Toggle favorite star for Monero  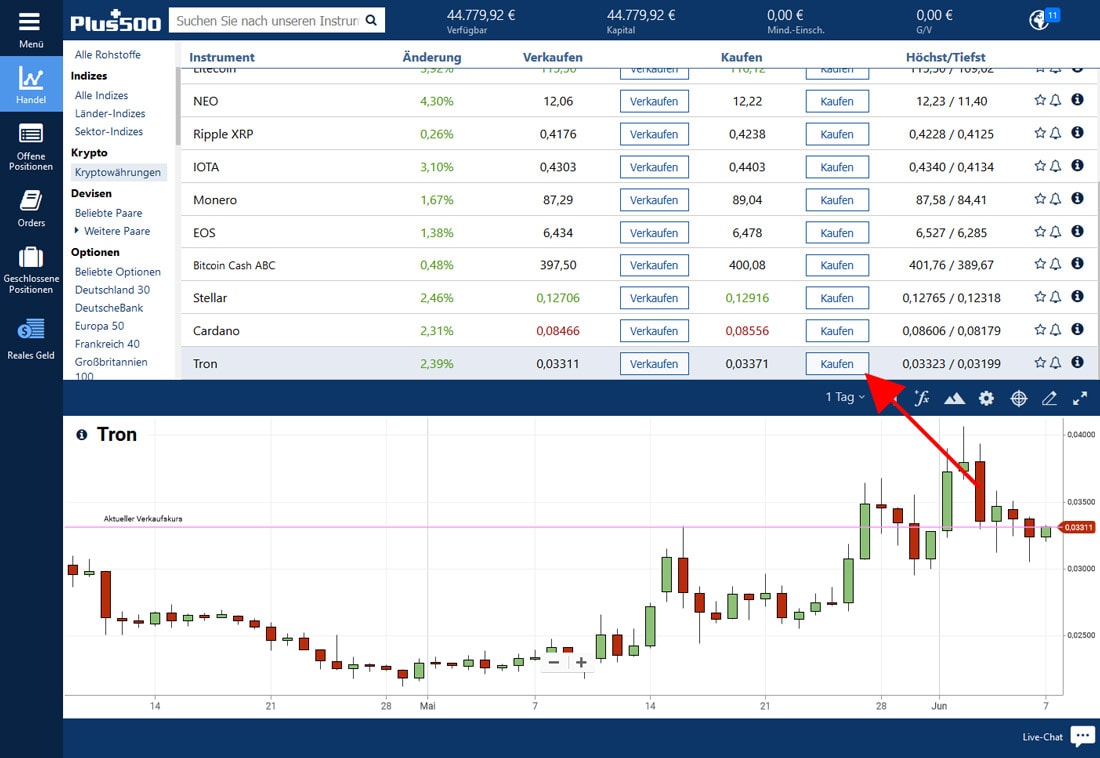point(1040,199)
